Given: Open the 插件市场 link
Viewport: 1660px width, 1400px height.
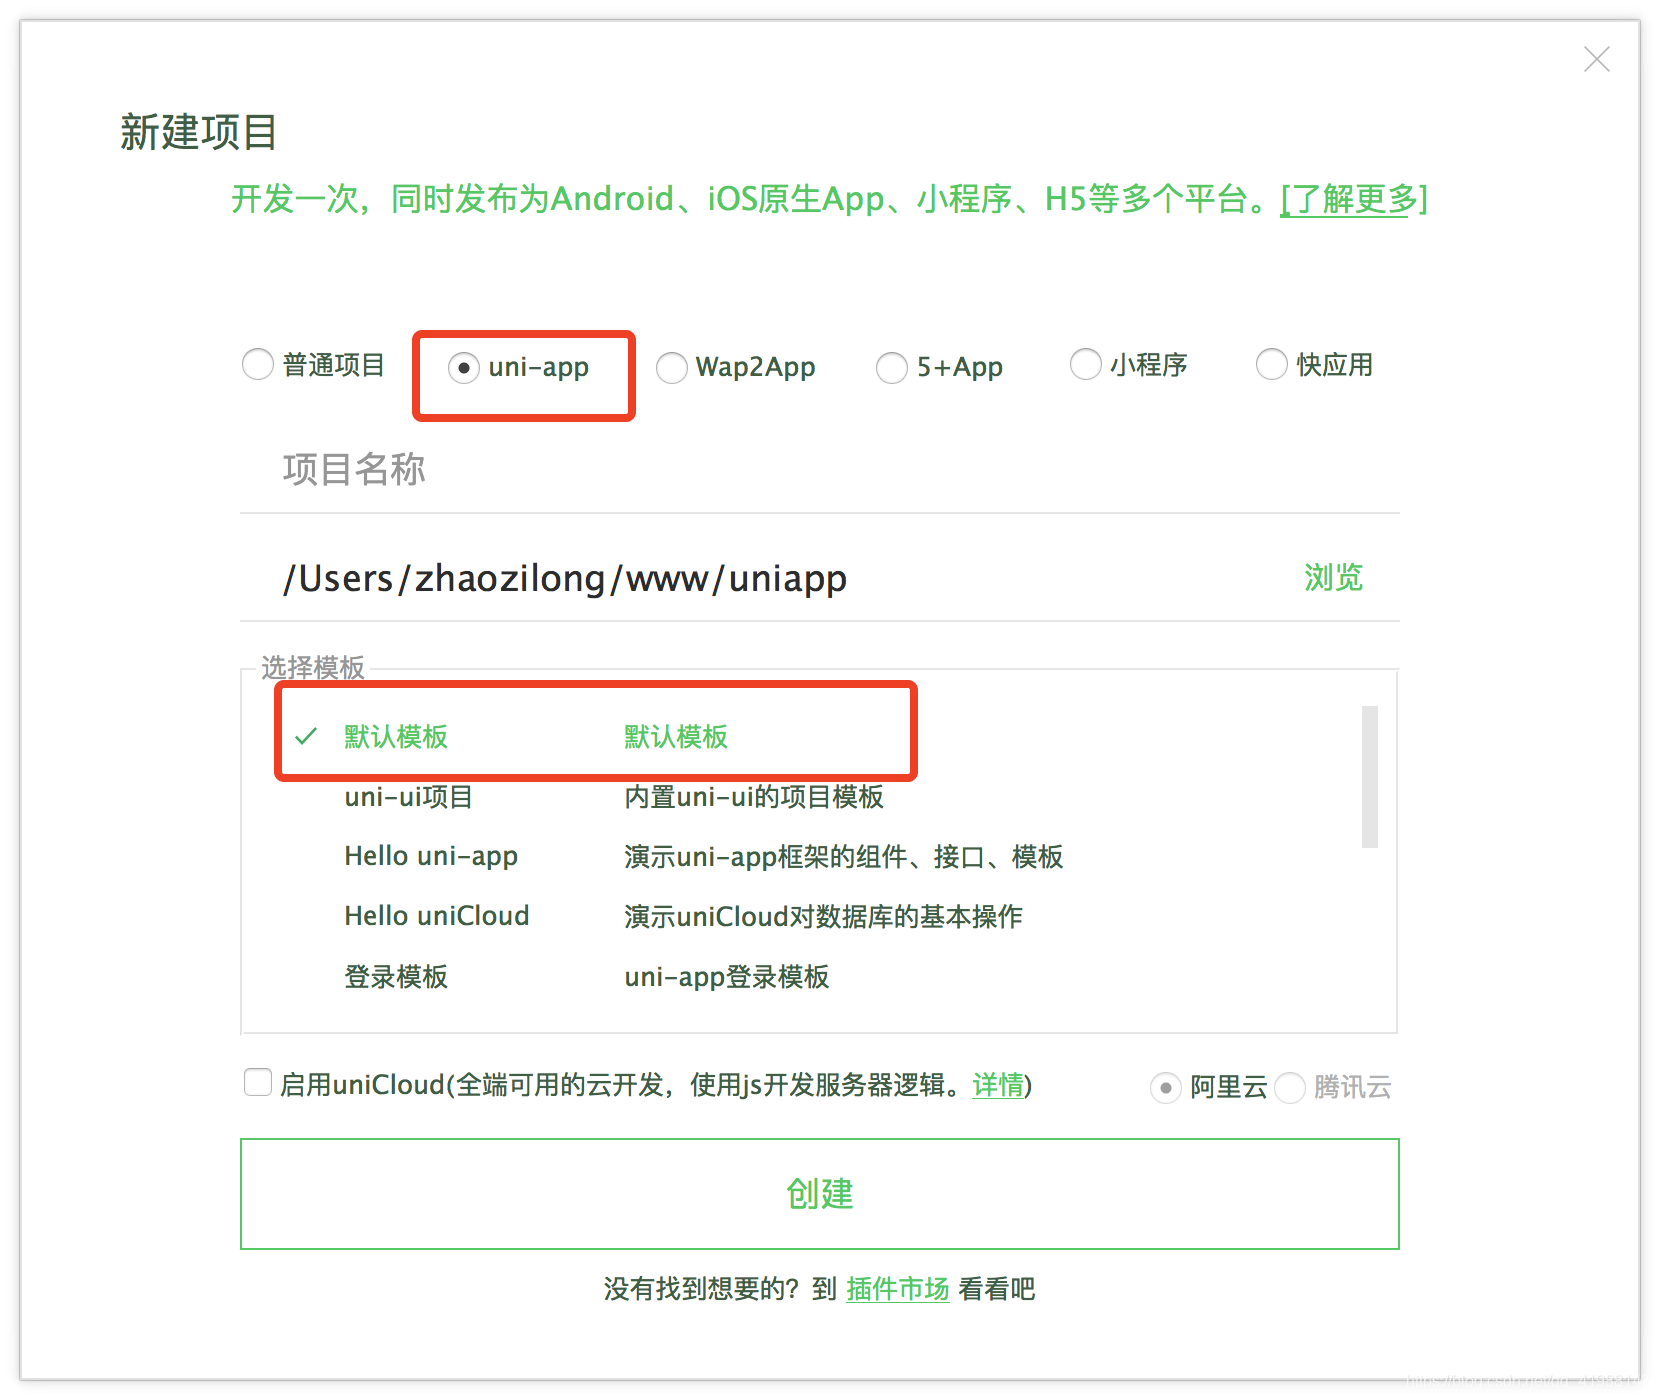Looking at the screenshot, I should [x=896, y=1289].
